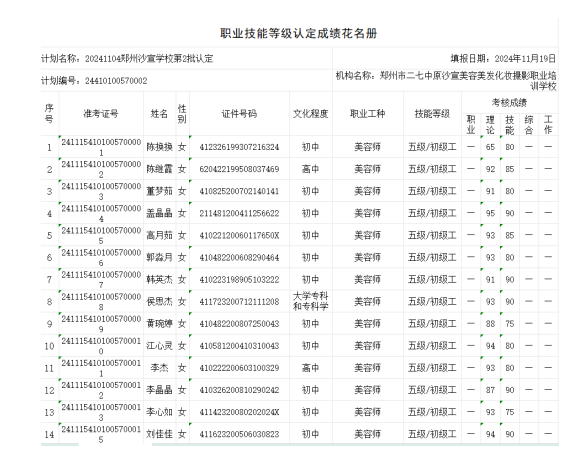Select the 考核成绩 merged header
Viewport: 584px width, 459px height.
tap(510, 102)
